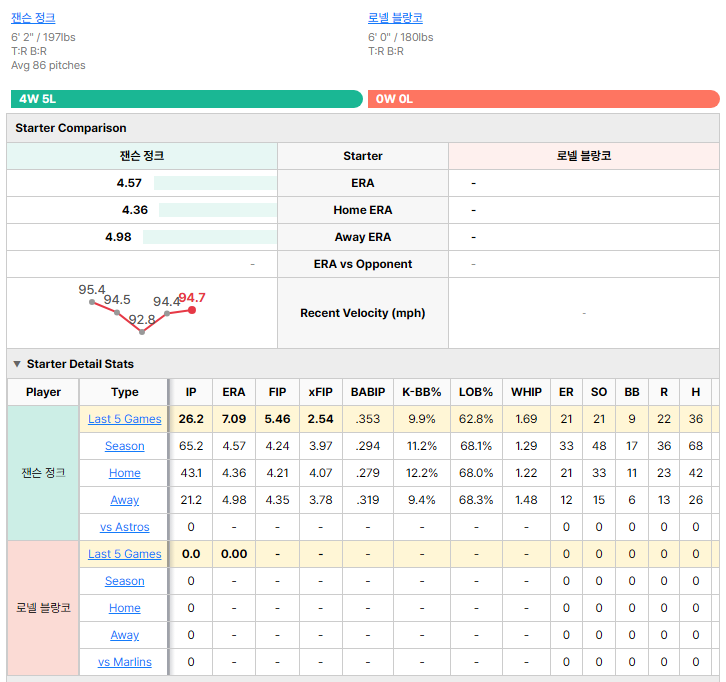Image resolution: width=726 pixels, height=682 pixels.
Task: Open 로넬 블랑코 player profile link
Action: pyautogui.click(x=395, y=18)
